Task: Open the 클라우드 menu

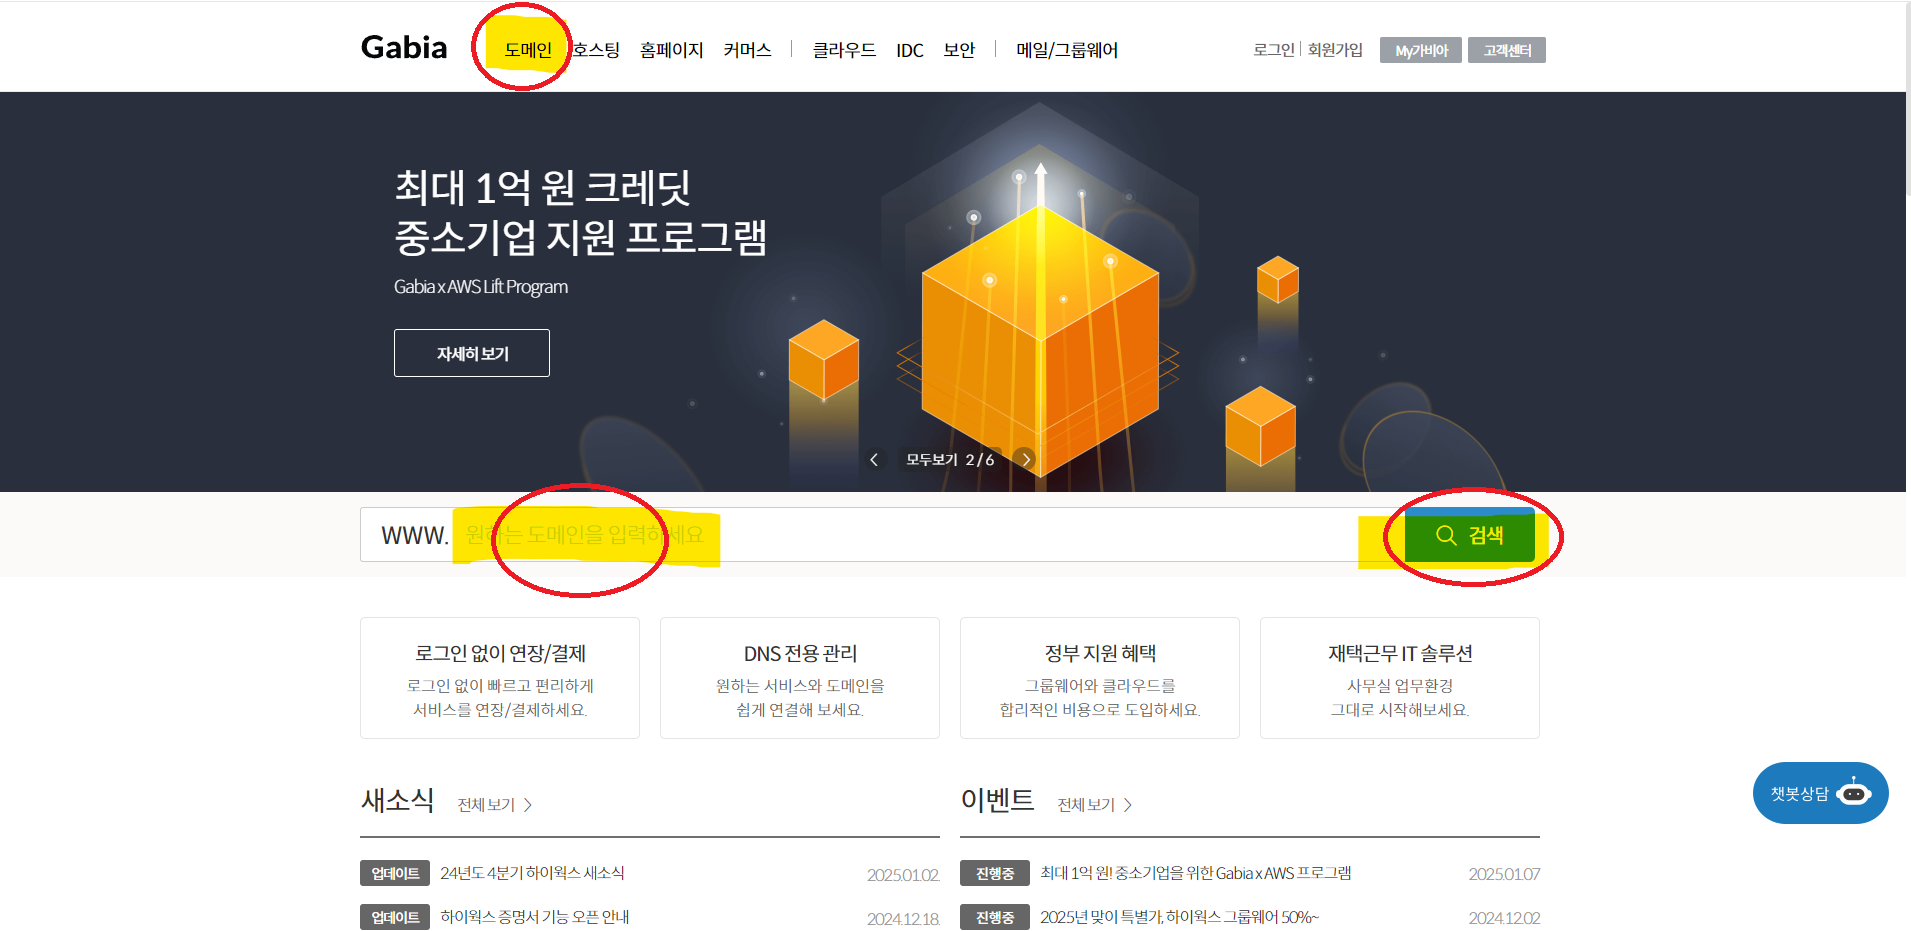Action: 844,50
